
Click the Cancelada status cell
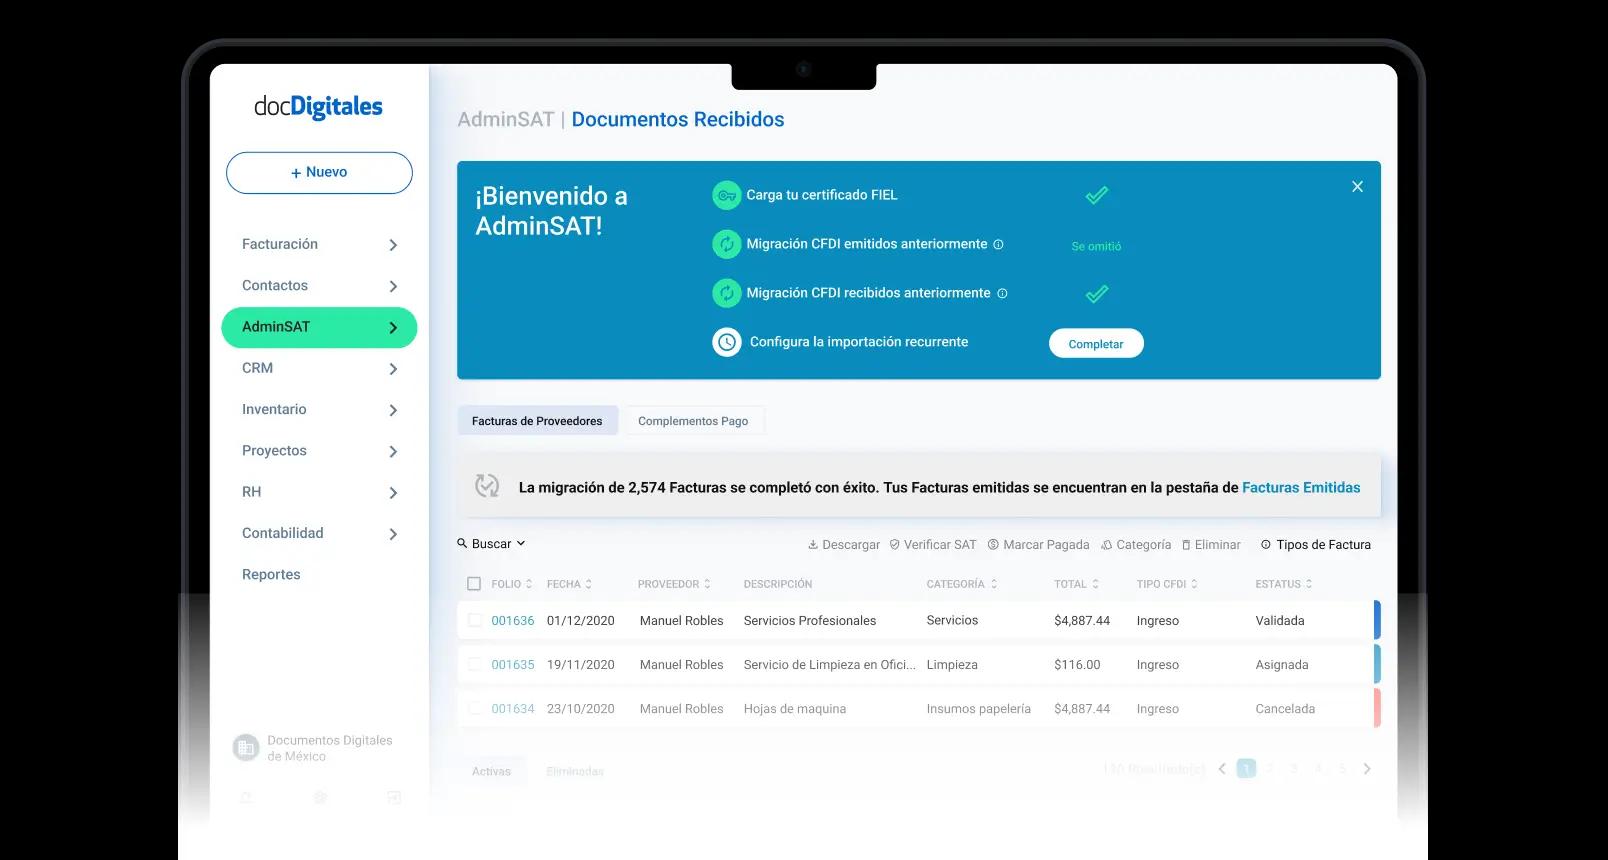(1285, 709)
